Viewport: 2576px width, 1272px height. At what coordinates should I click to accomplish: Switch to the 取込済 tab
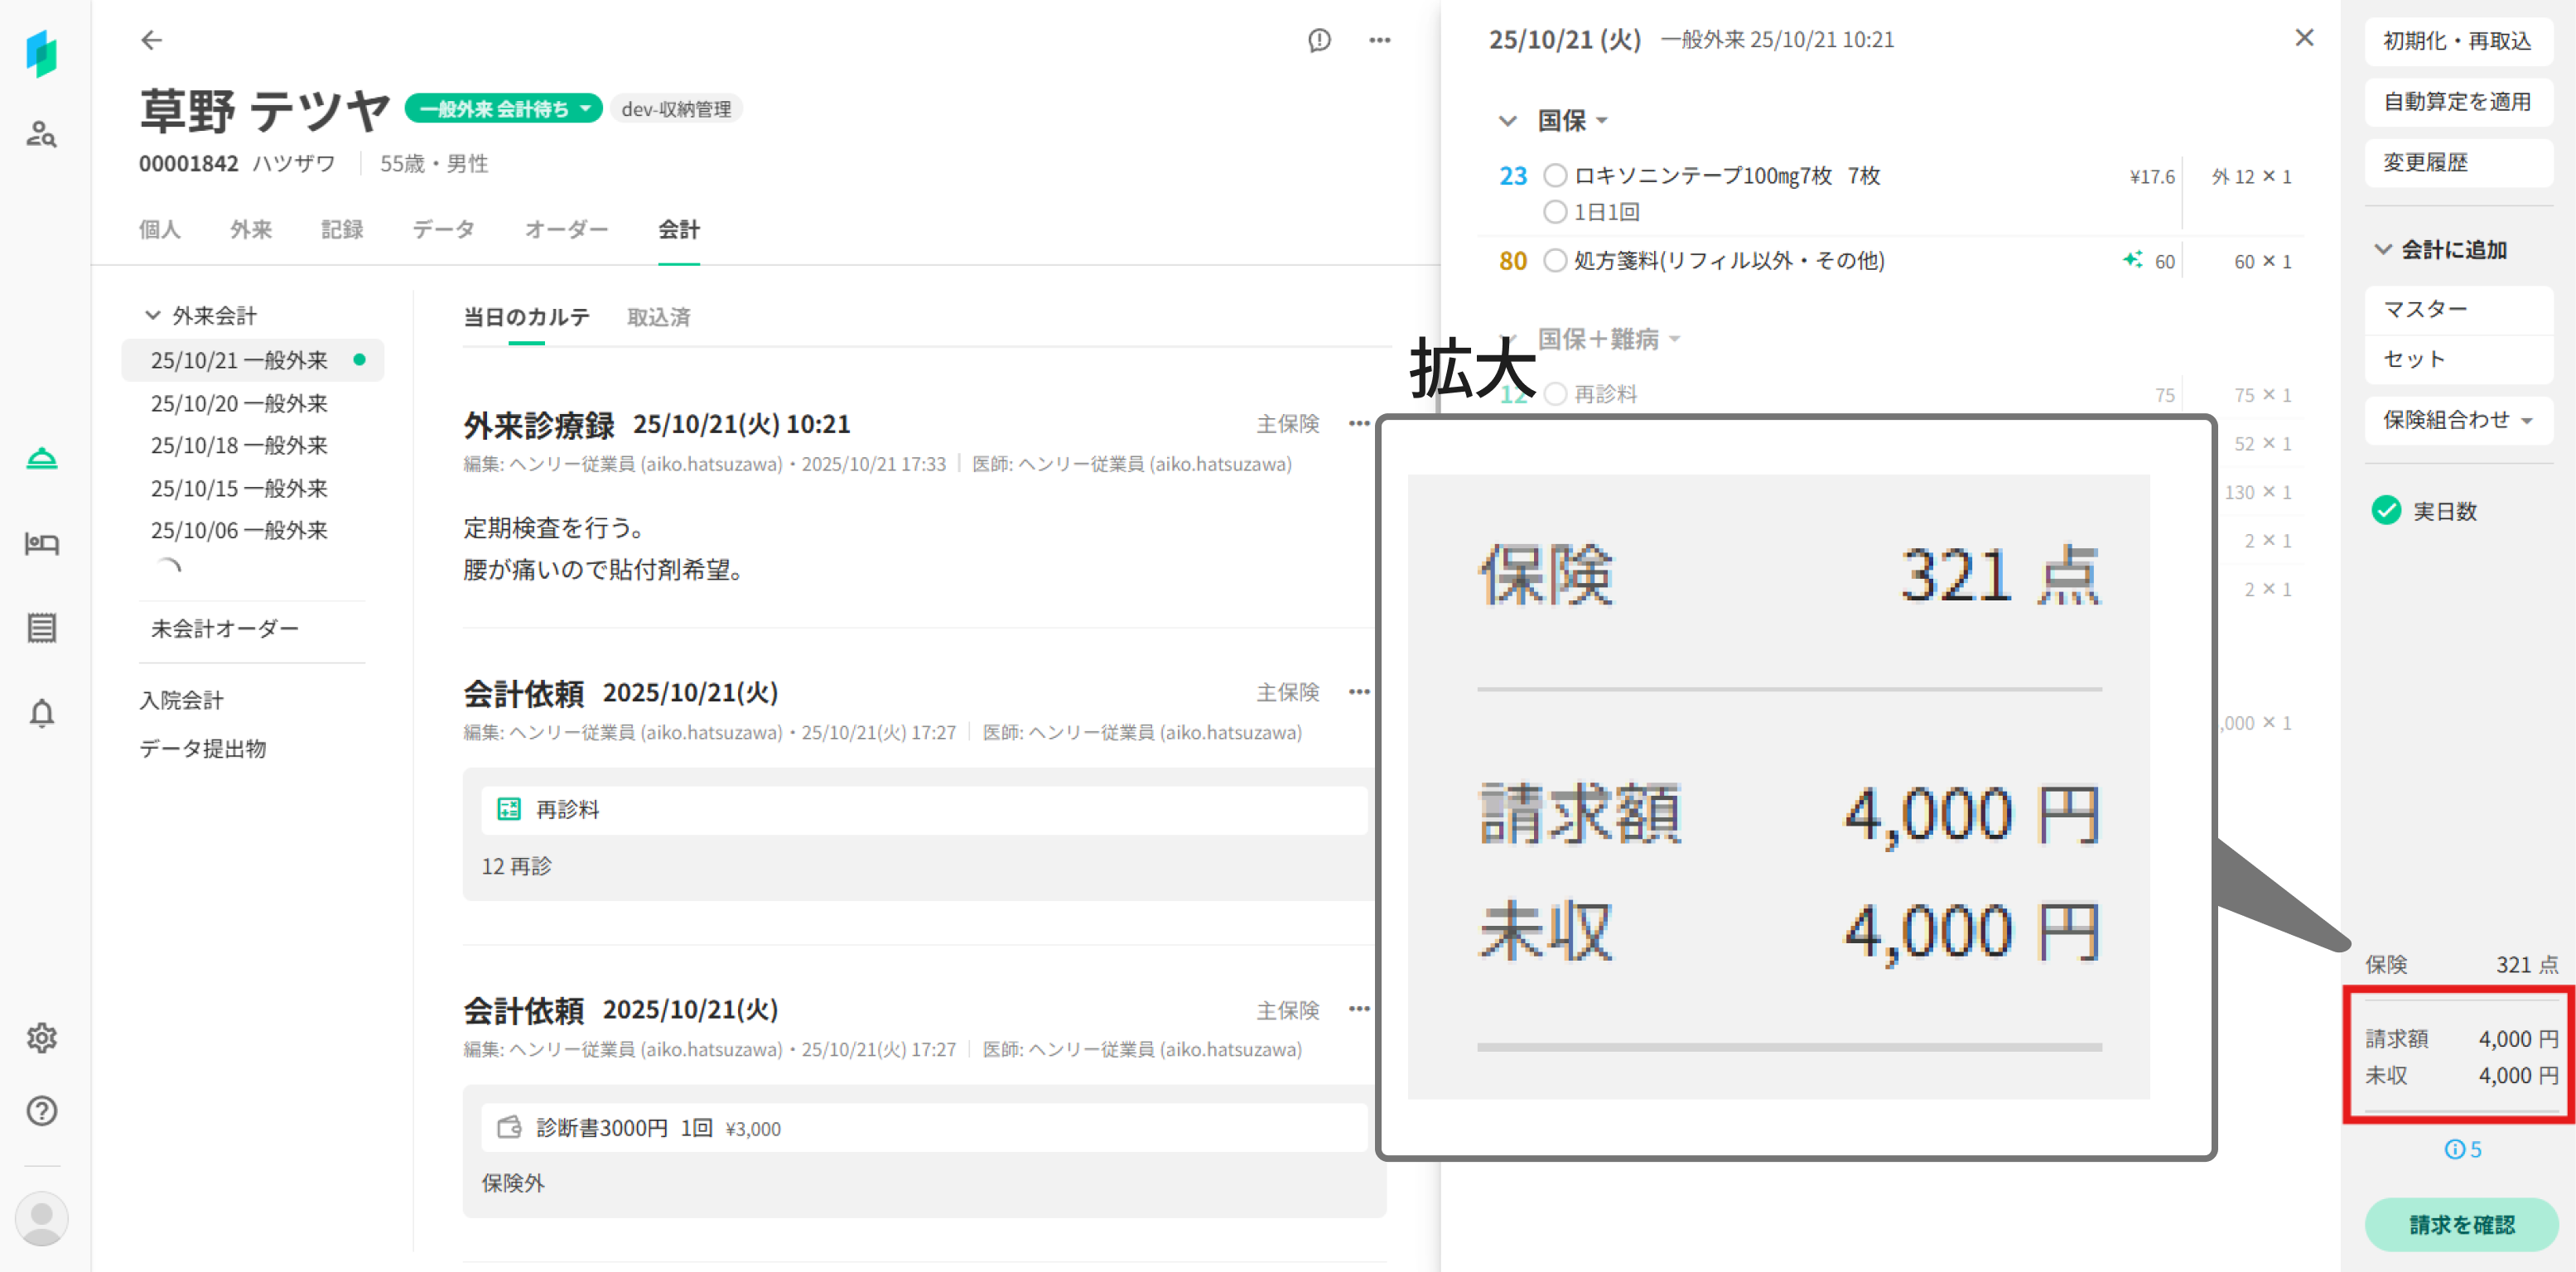pos(658,317)
